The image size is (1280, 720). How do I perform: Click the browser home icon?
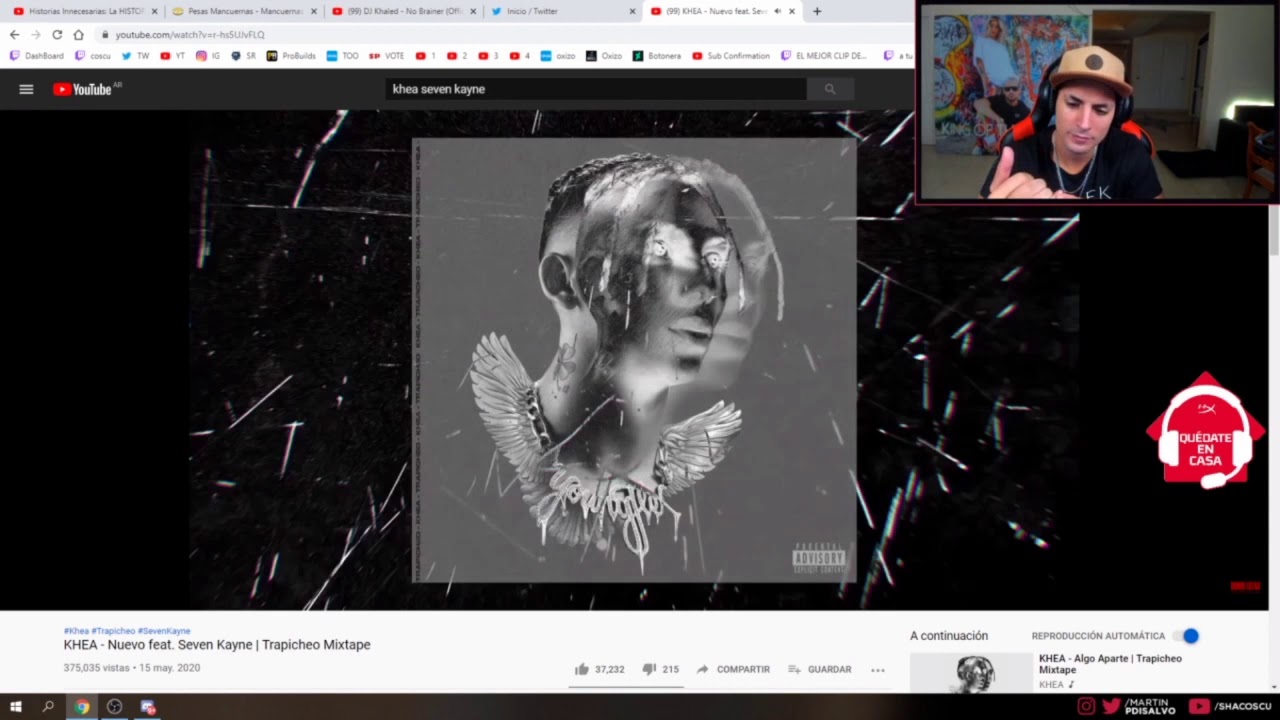pyautogui.click(x=78, y=34)
